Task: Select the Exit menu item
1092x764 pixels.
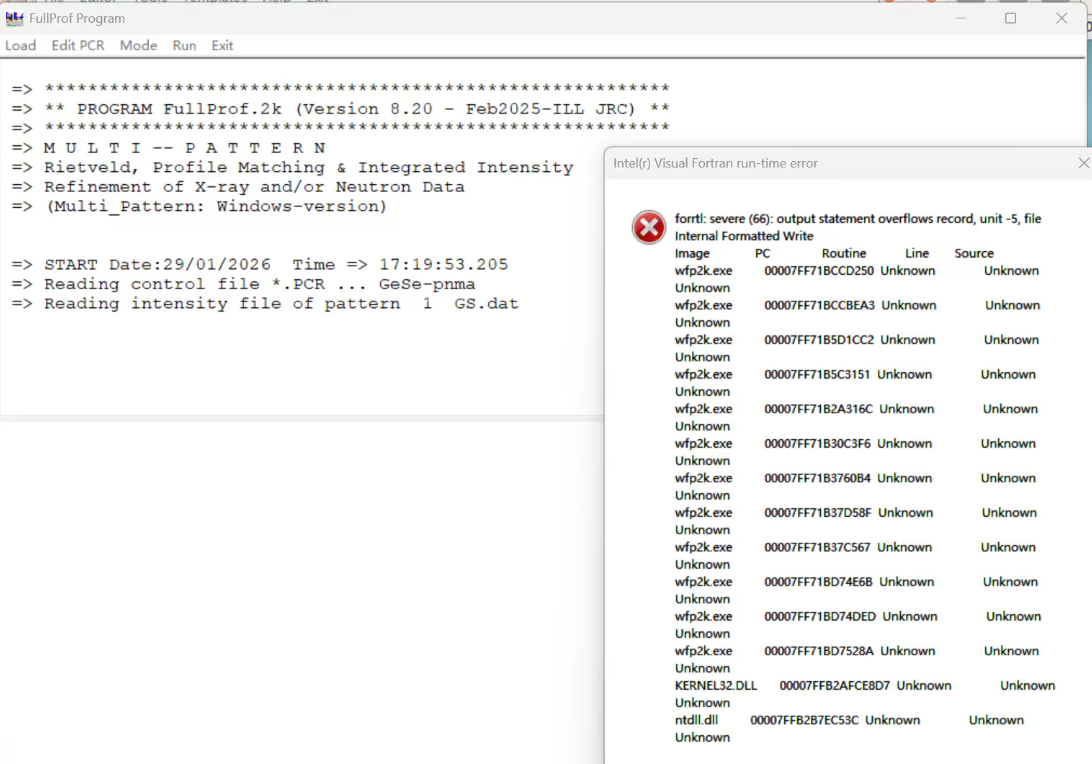Action: (x=222, y=45)
